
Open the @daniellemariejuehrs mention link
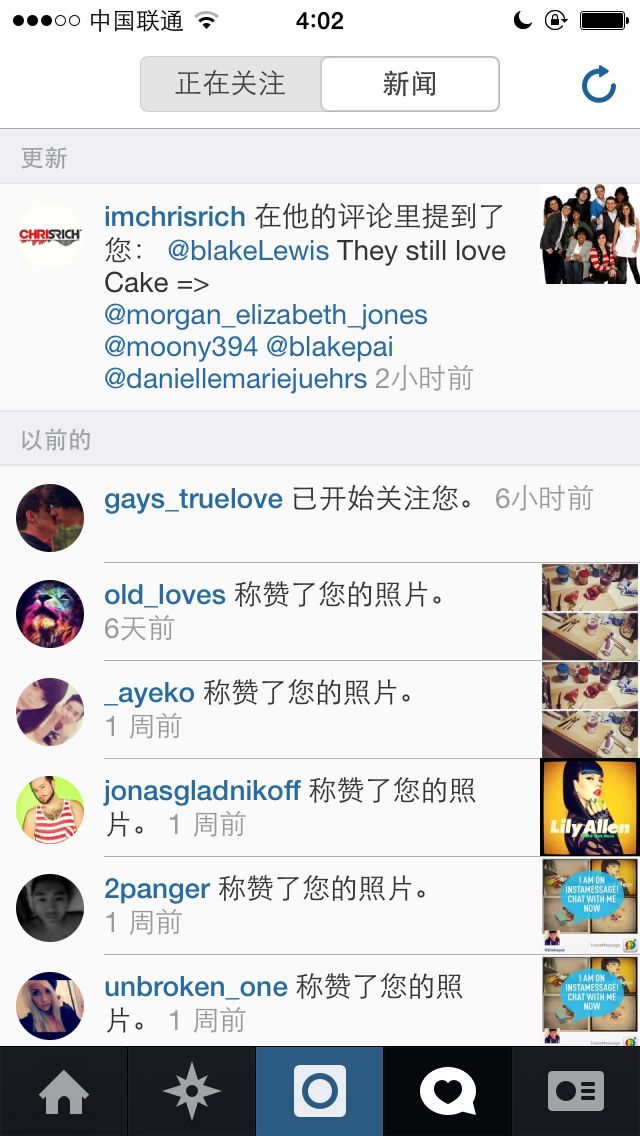[236, 379]
